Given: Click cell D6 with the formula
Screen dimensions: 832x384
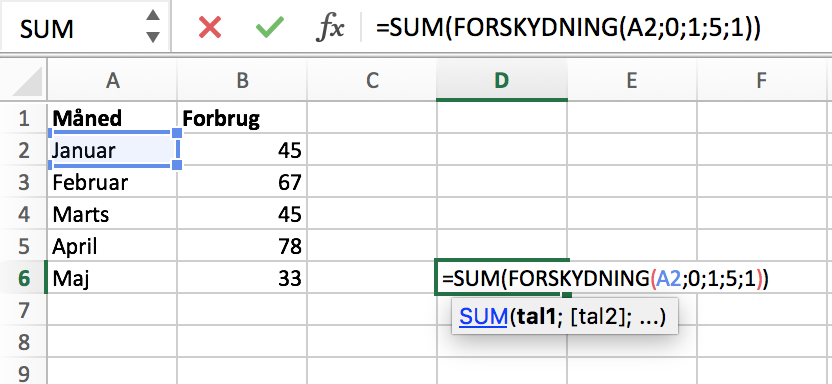Looking at the screenshot, I should pos(501,278).
